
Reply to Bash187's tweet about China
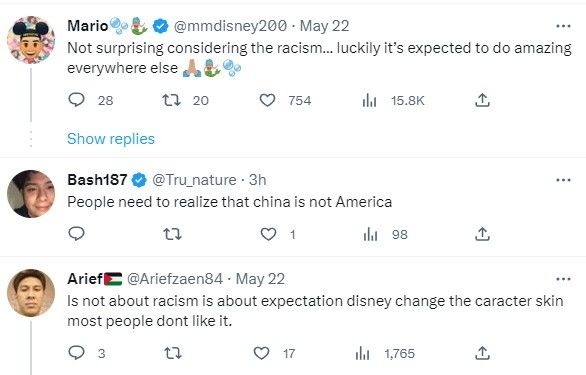pos(77,234)
